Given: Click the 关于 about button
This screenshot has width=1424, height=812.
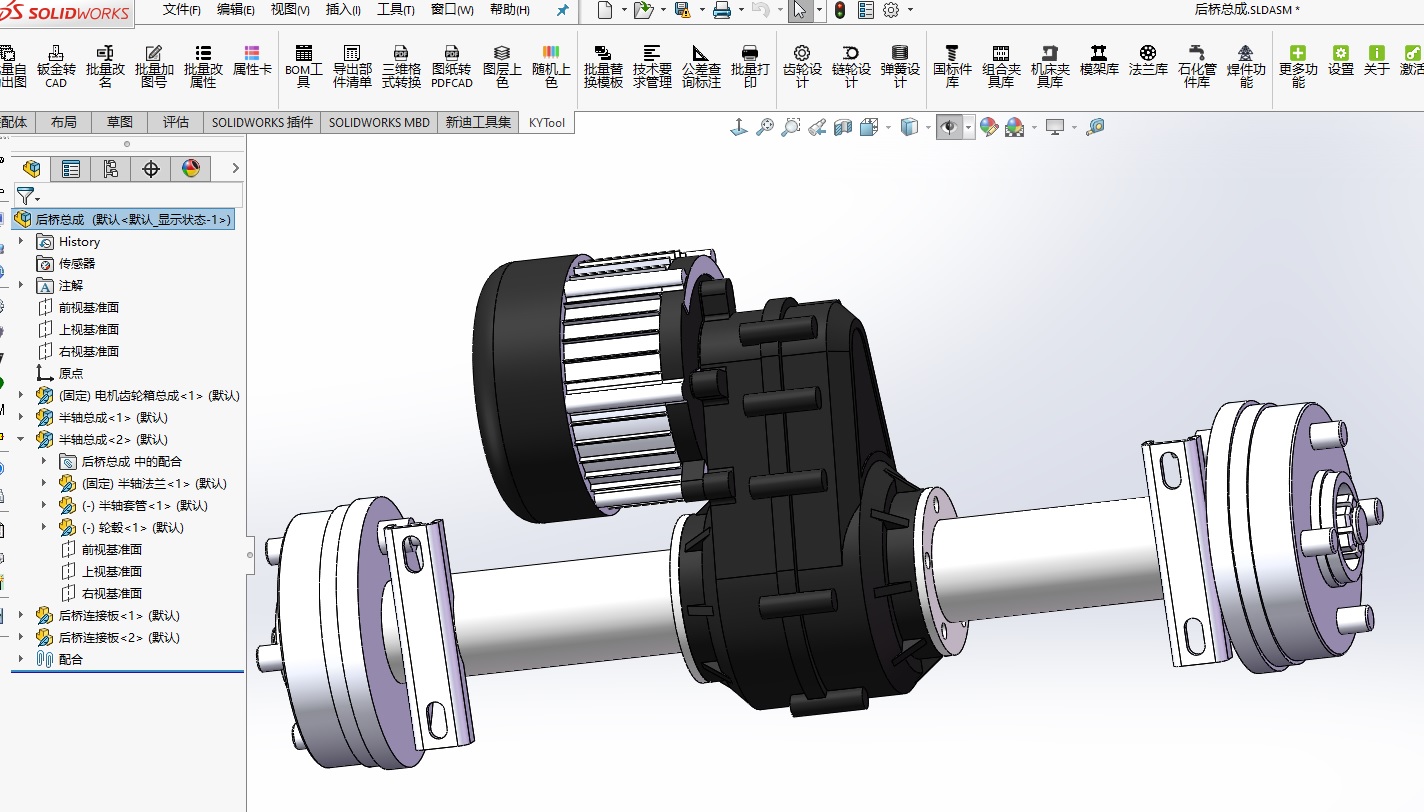Looking at the screenshot, I should 1377,61.
